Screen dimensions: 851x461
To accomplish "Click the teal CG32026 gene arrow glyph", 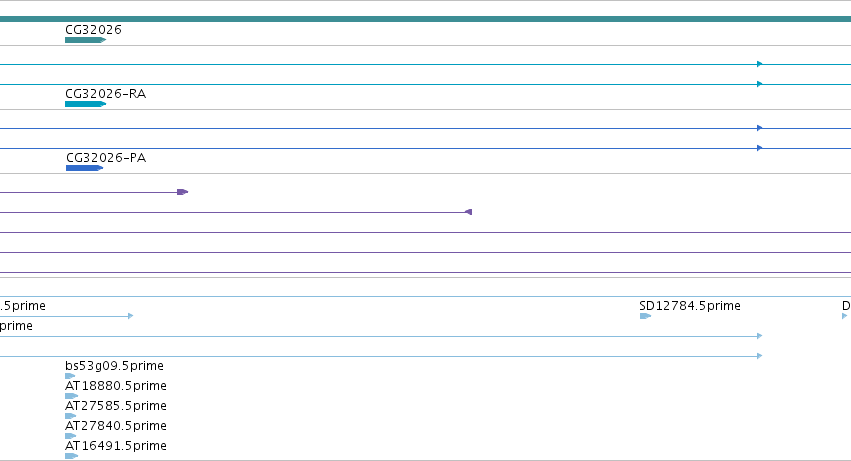I will pos(85,40).
